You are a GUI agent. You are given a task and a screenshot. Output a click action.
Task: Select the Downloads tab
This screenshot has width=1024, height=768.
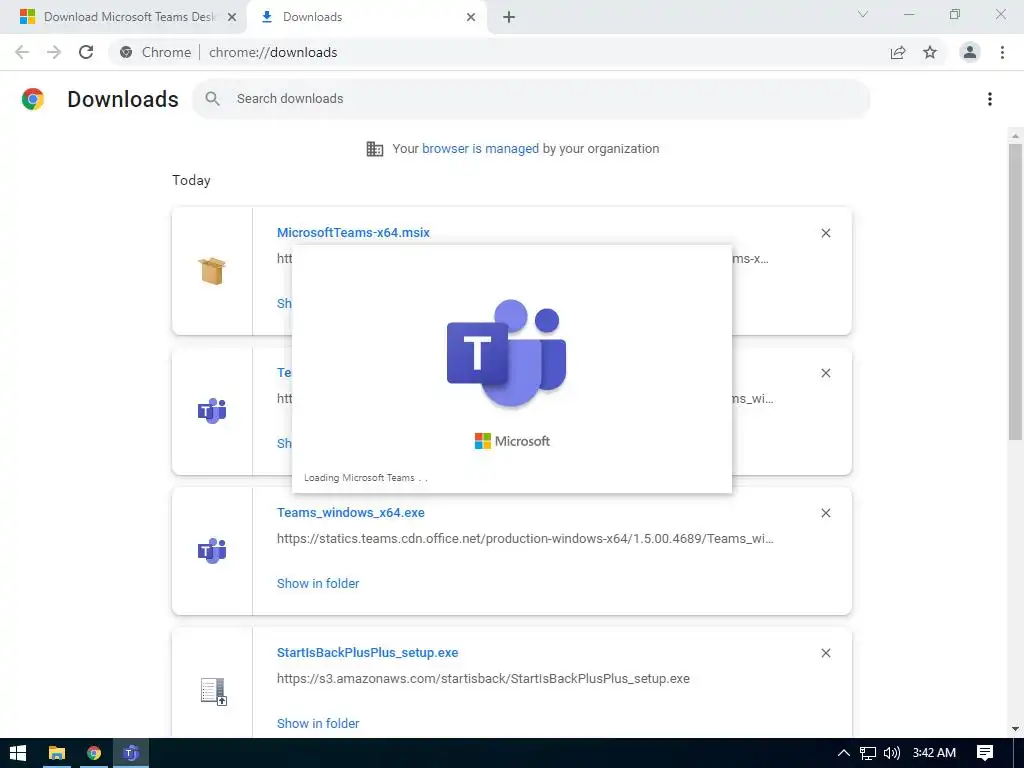(x=366, y=17)
